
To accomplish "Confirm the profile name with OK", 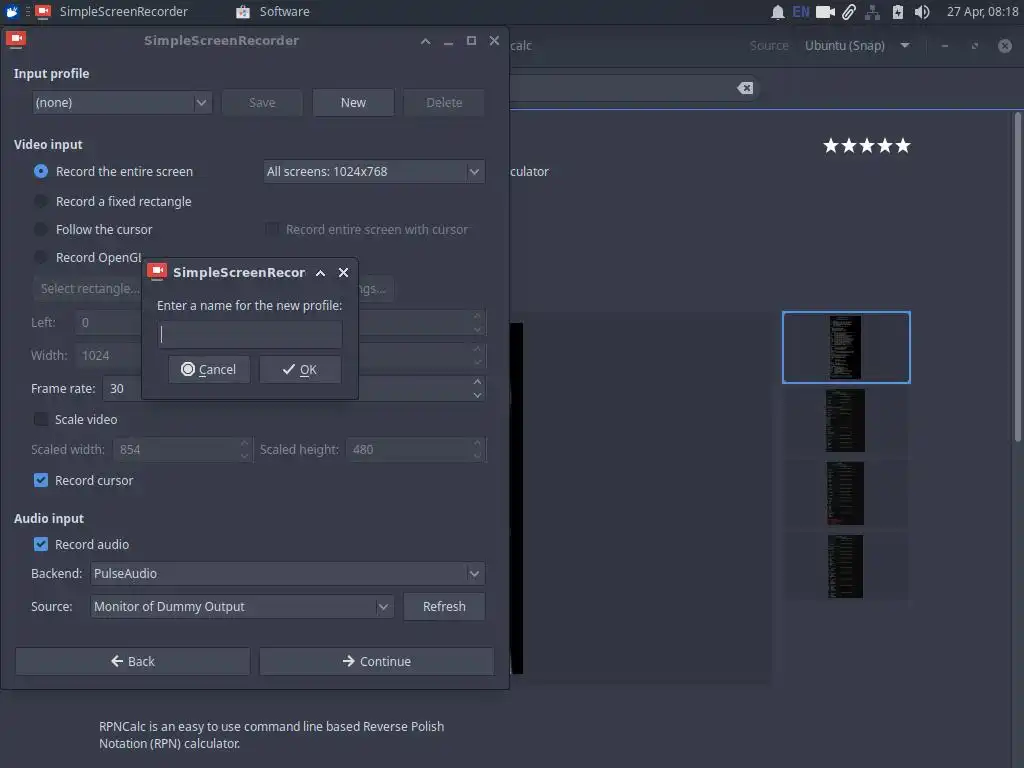I will (x=300, y=370).
